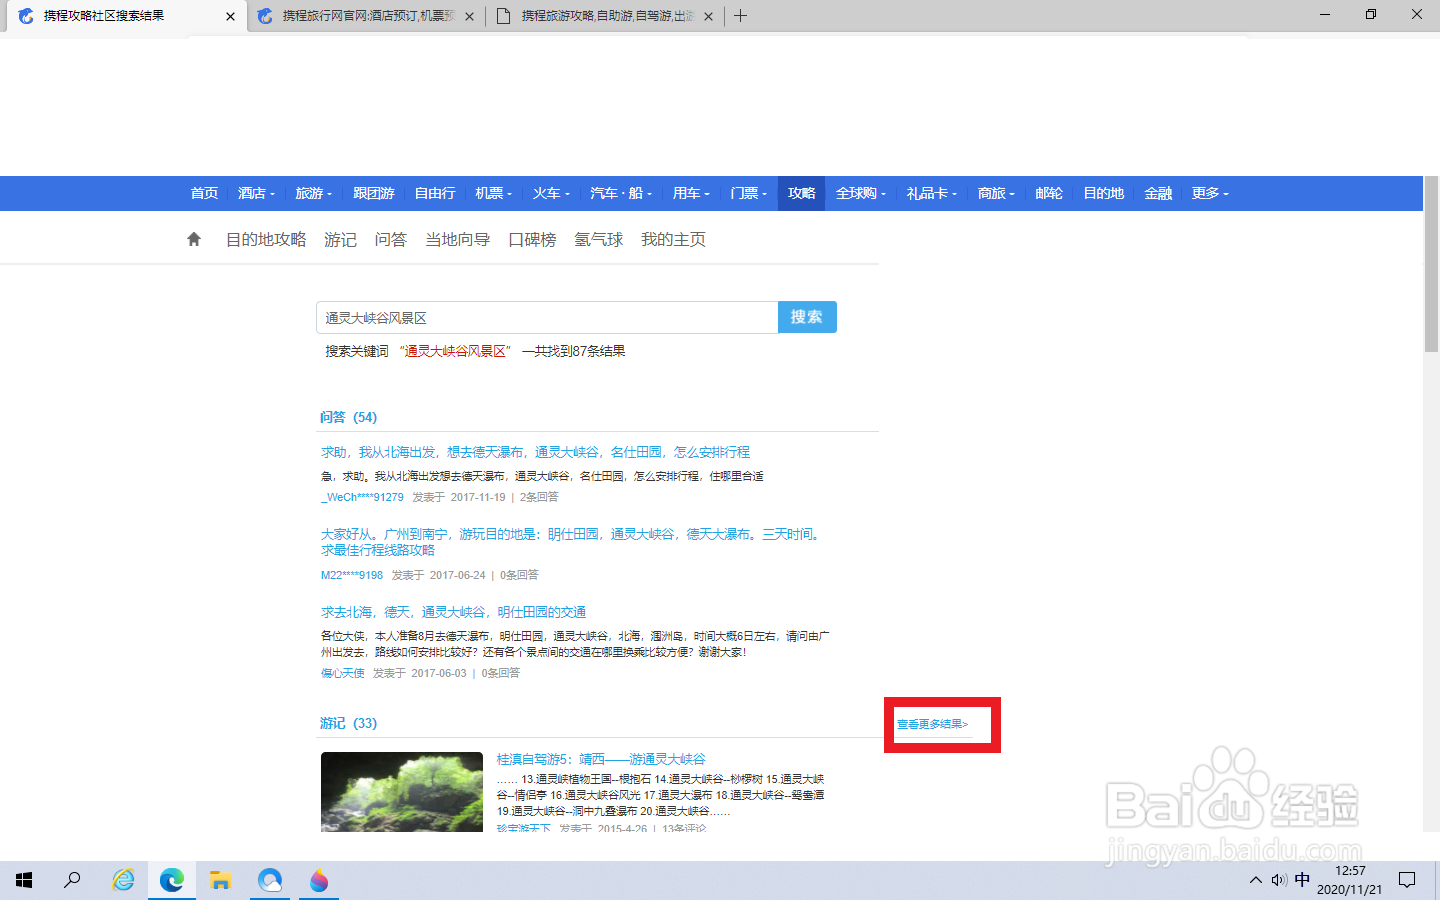
Task: Open question 大家好从。广州到南宁
Action: coord(572,542)
